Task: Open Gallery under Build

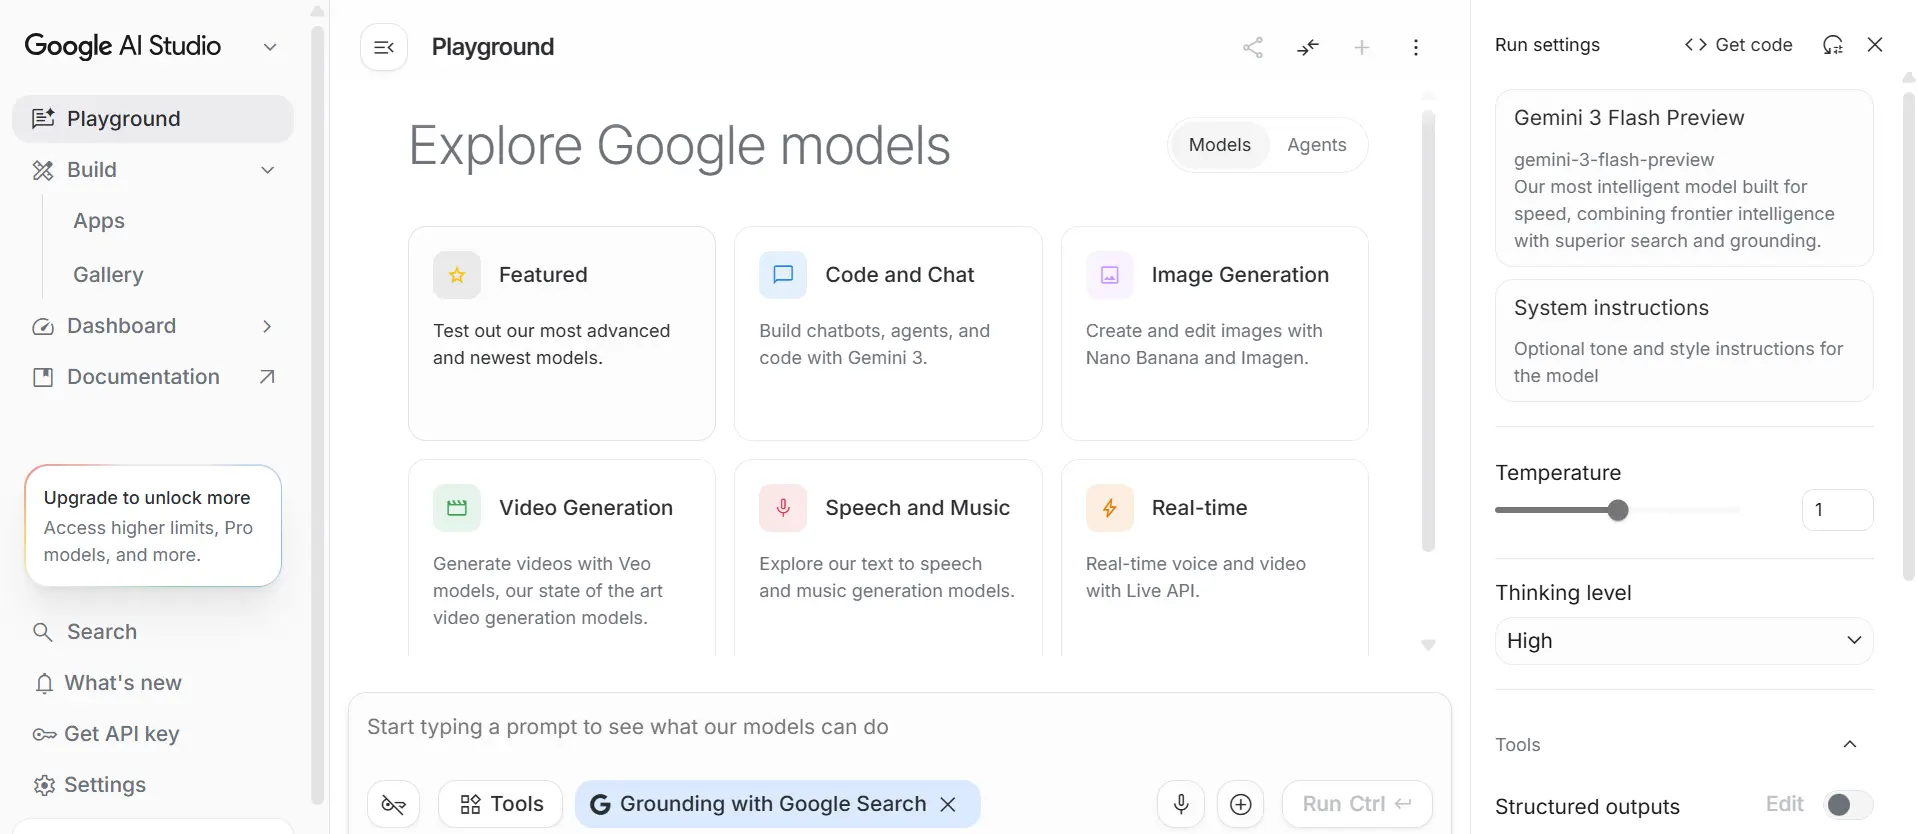Action: pos(108,275)
